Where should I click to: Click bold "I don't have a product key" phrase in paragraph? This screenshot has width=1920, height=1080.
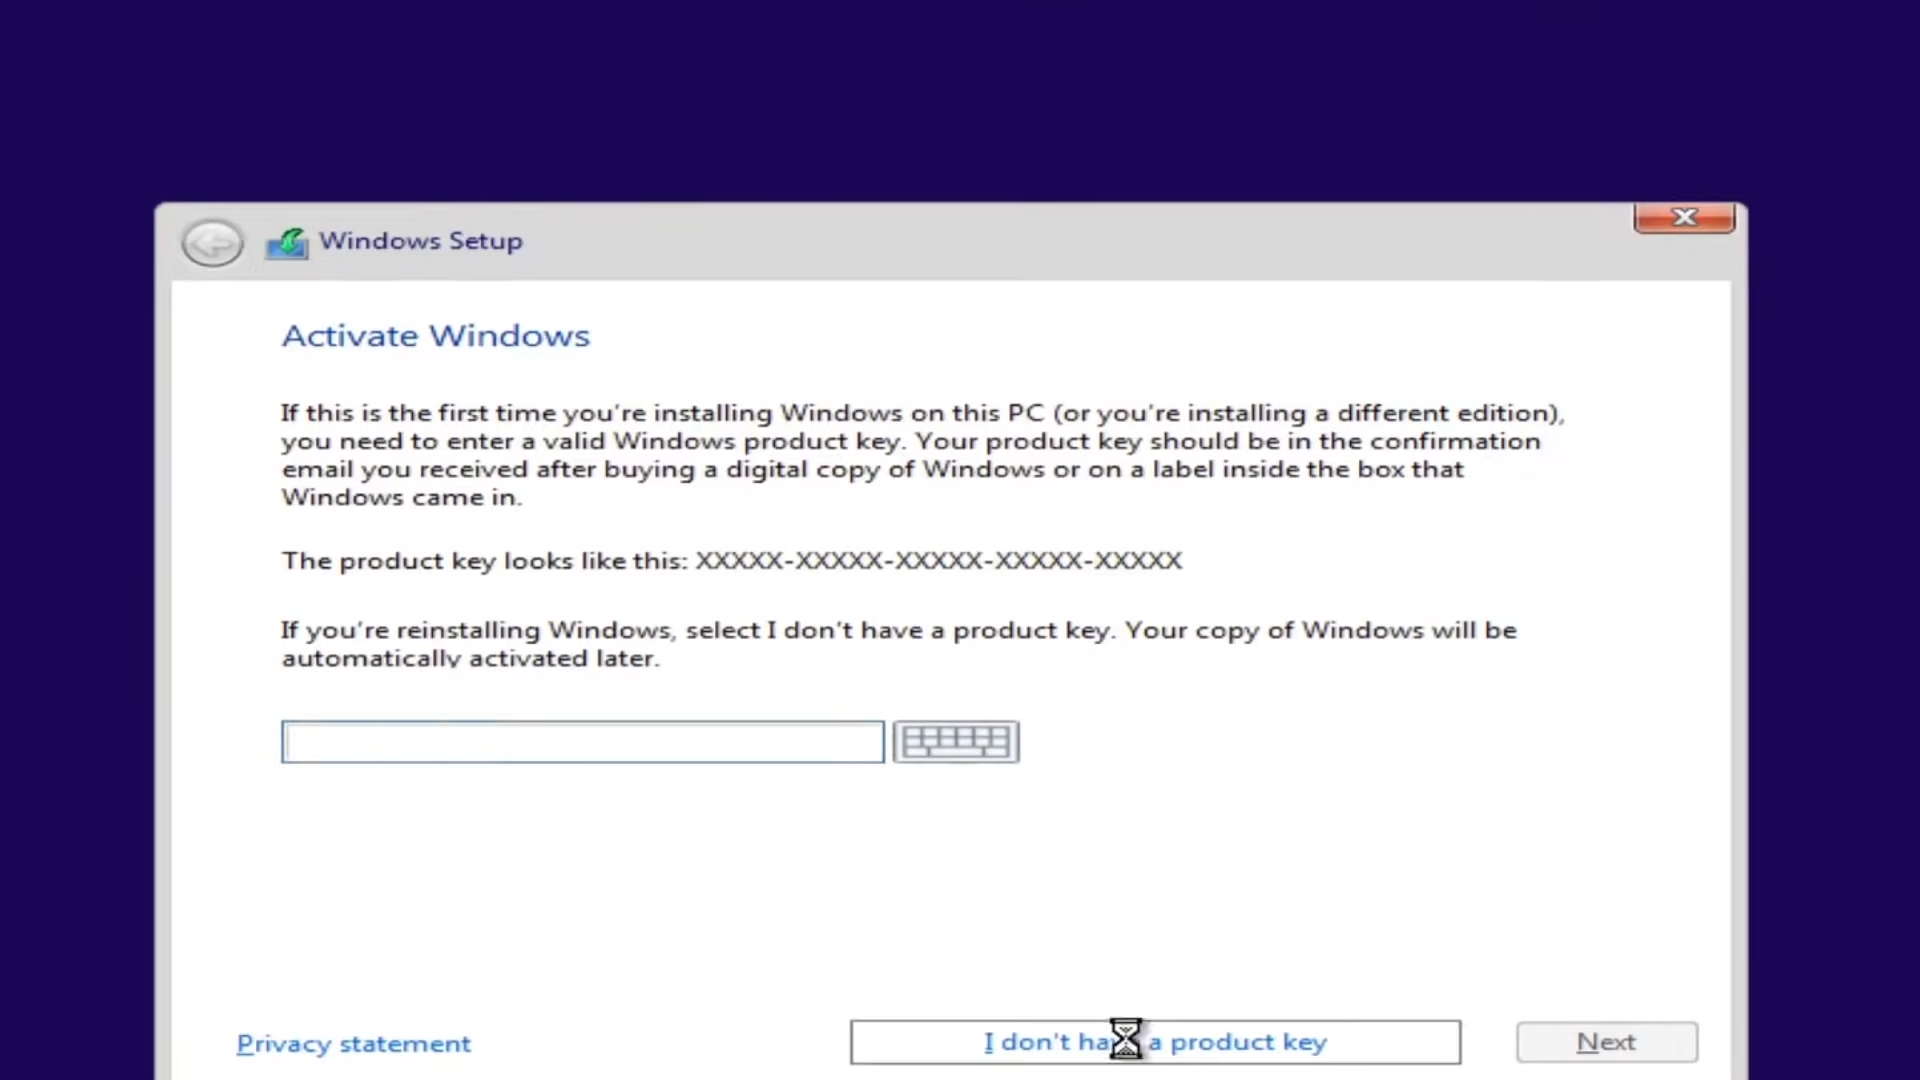coord(938,631)
